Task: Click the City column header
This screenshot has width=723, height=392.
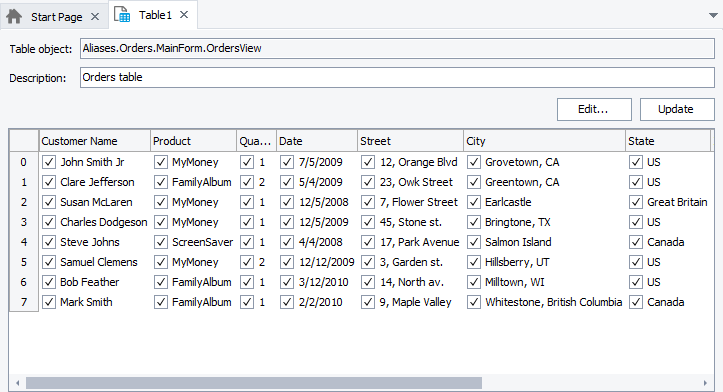Action: point(545,141)
